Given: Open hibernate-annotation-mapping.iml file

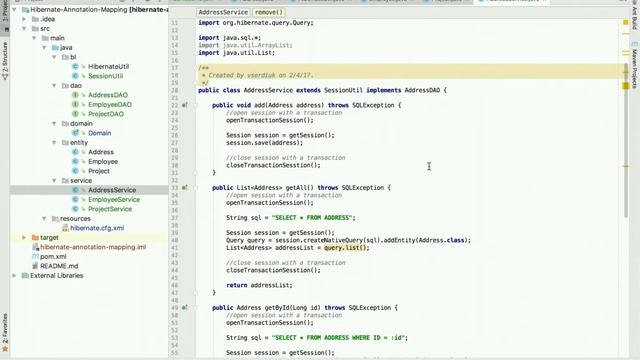Looking at the screenshot, I should point(93,247).
